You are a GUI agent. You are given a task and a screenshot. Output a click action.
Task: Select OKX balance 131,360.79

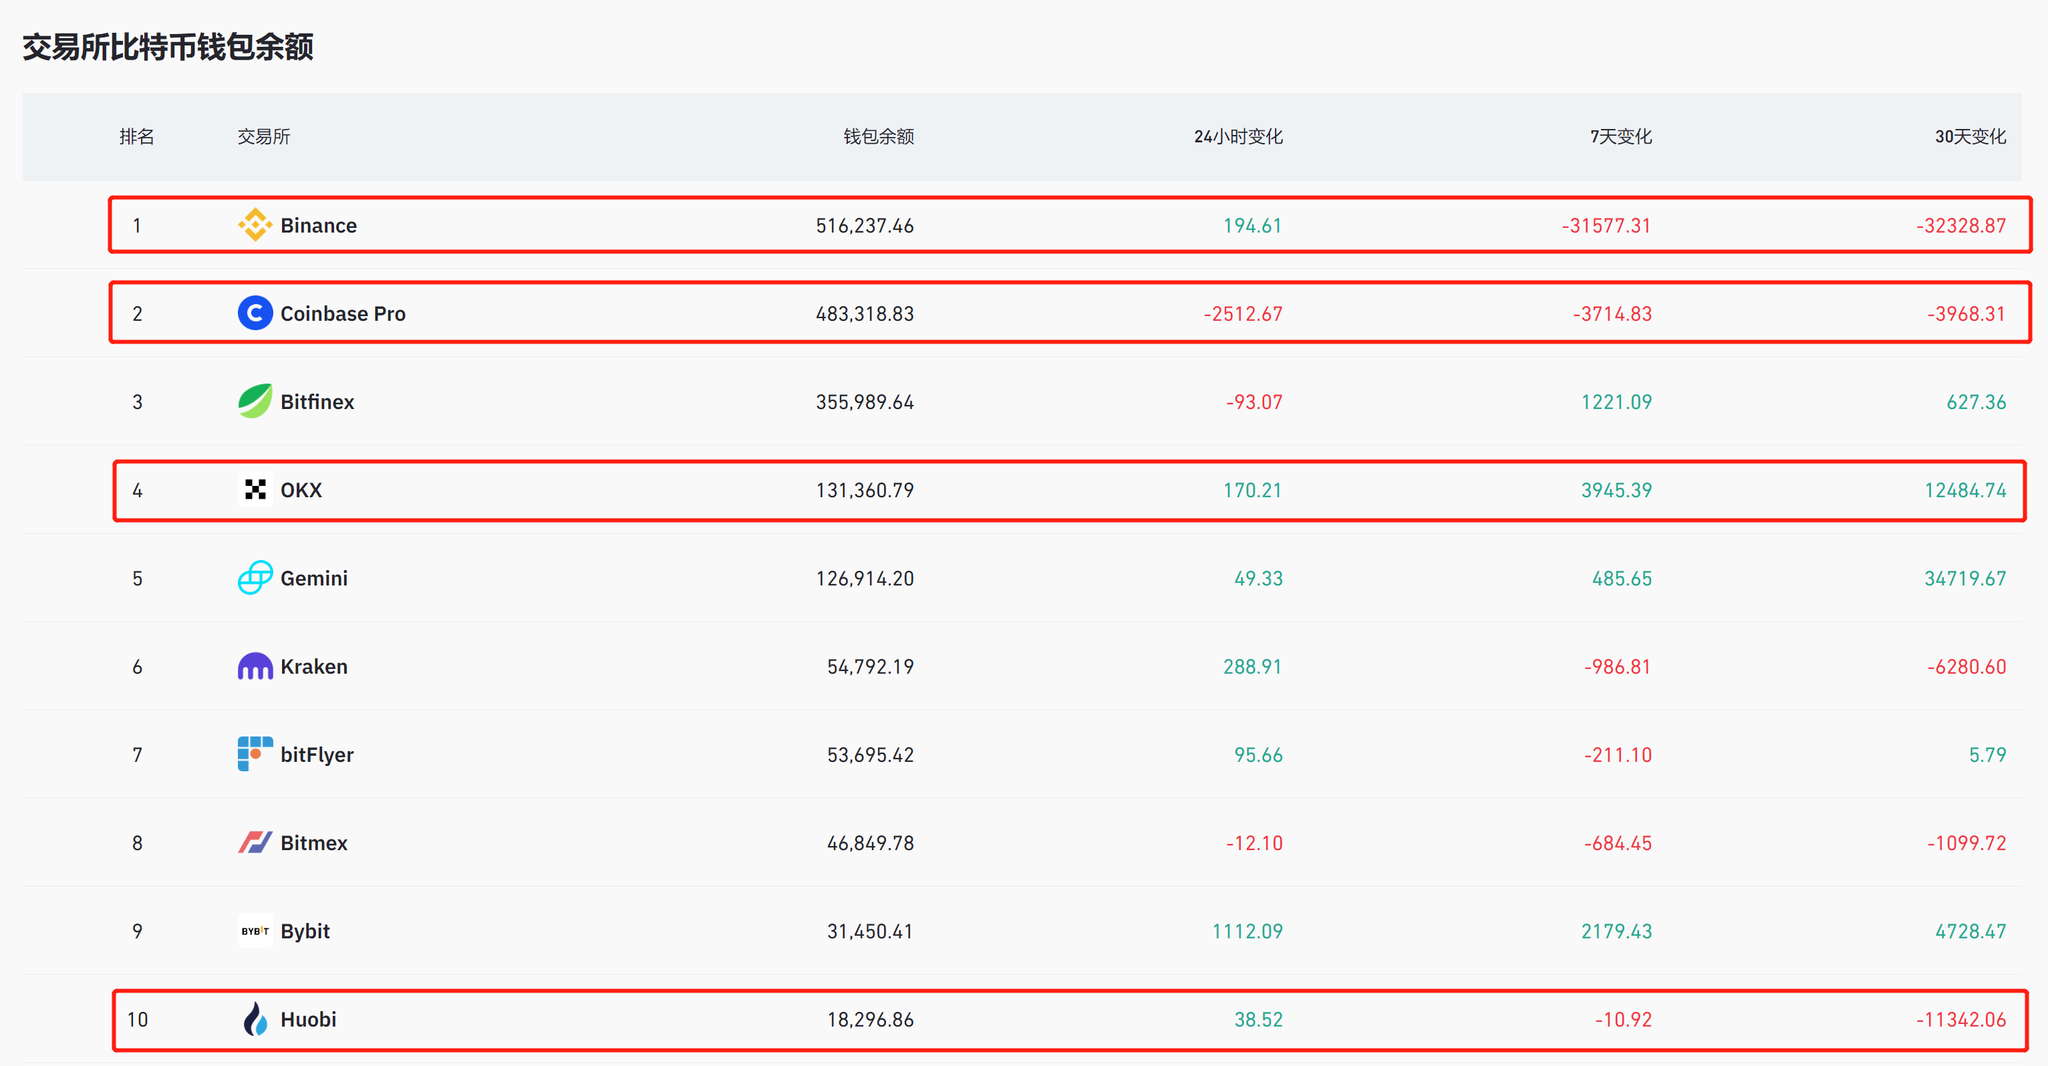click(x=865, y=490)
